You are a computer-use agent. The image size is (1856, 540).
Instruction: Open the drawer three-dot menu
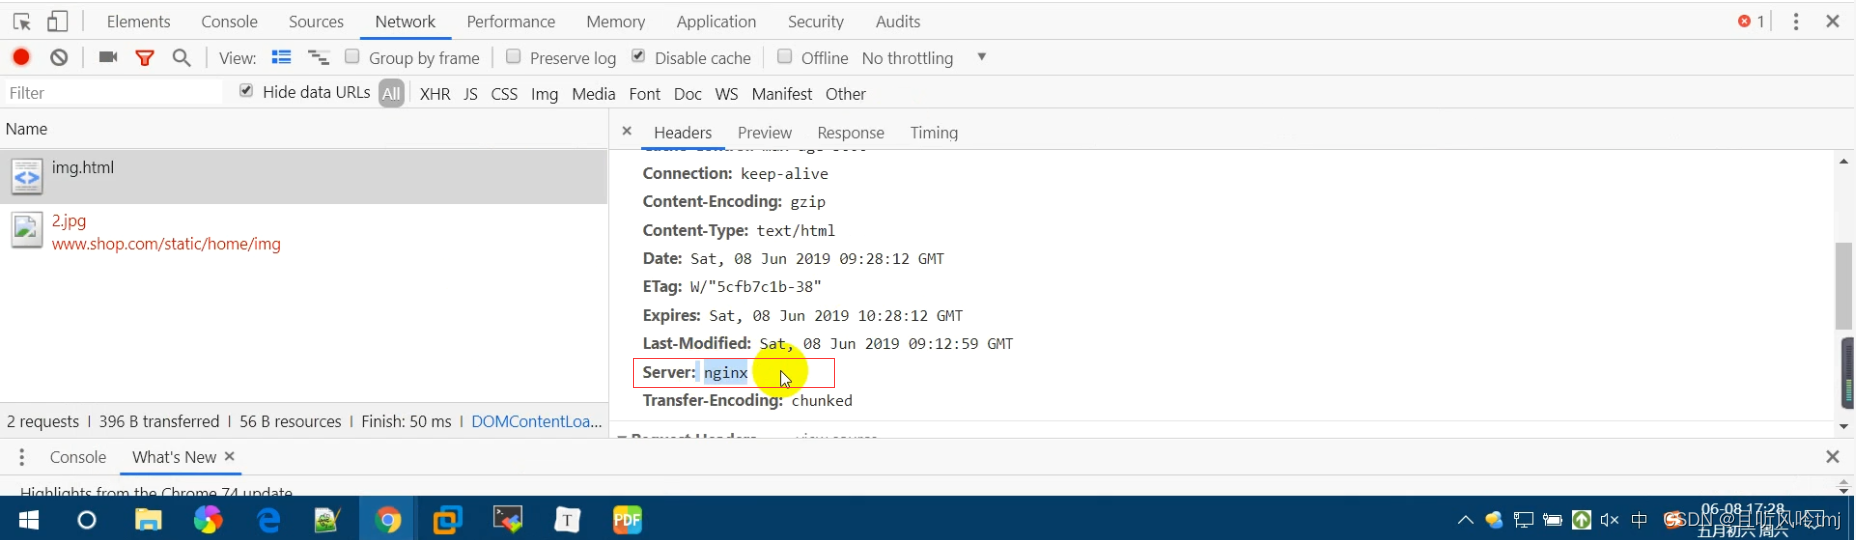(x=22, y=457)
